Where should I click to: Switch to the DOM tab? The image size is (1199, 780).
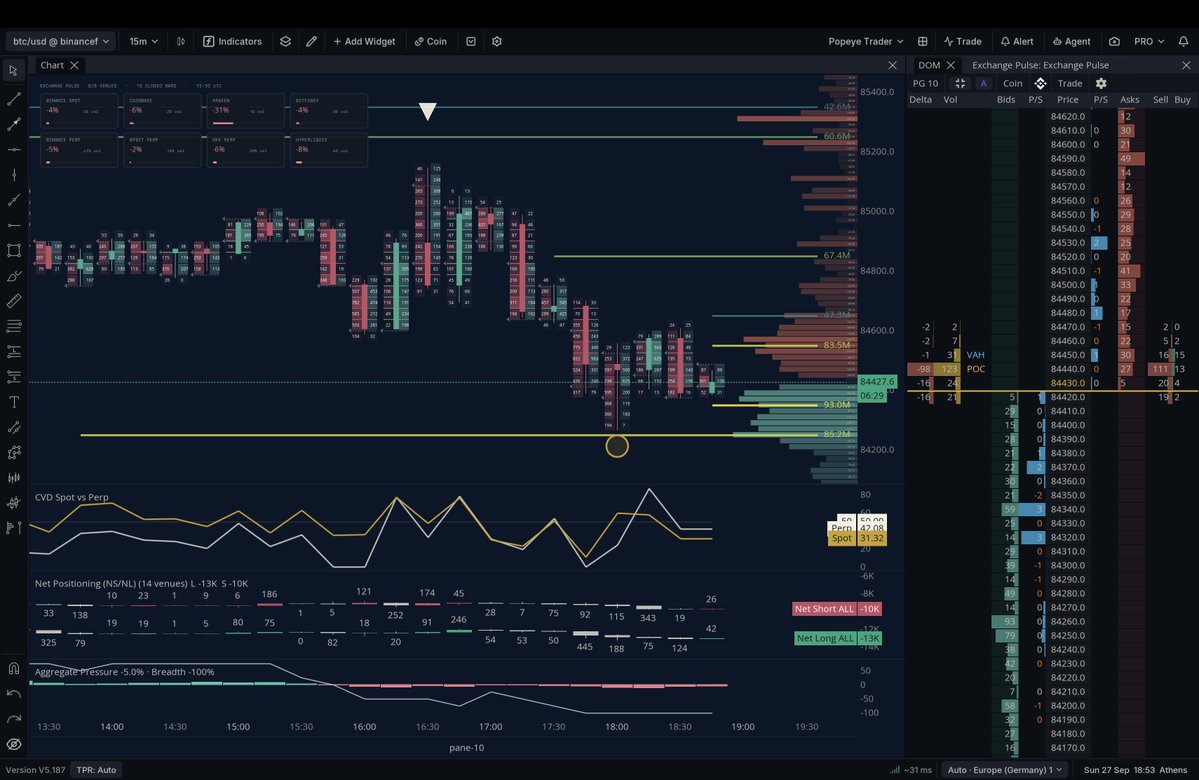click(x=929, y=65)
